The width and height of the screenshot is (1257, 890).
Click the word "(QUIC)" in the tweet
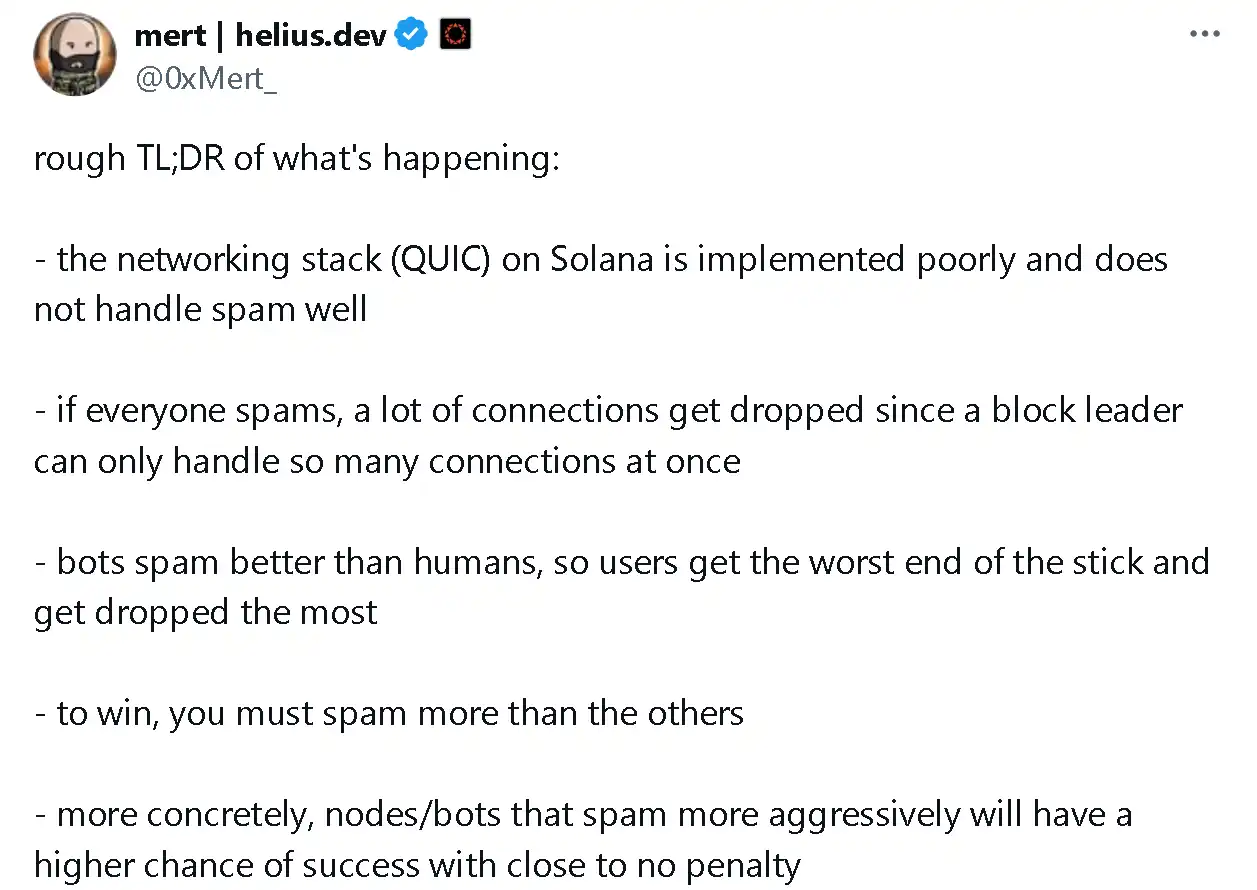(x=439, y=260)
